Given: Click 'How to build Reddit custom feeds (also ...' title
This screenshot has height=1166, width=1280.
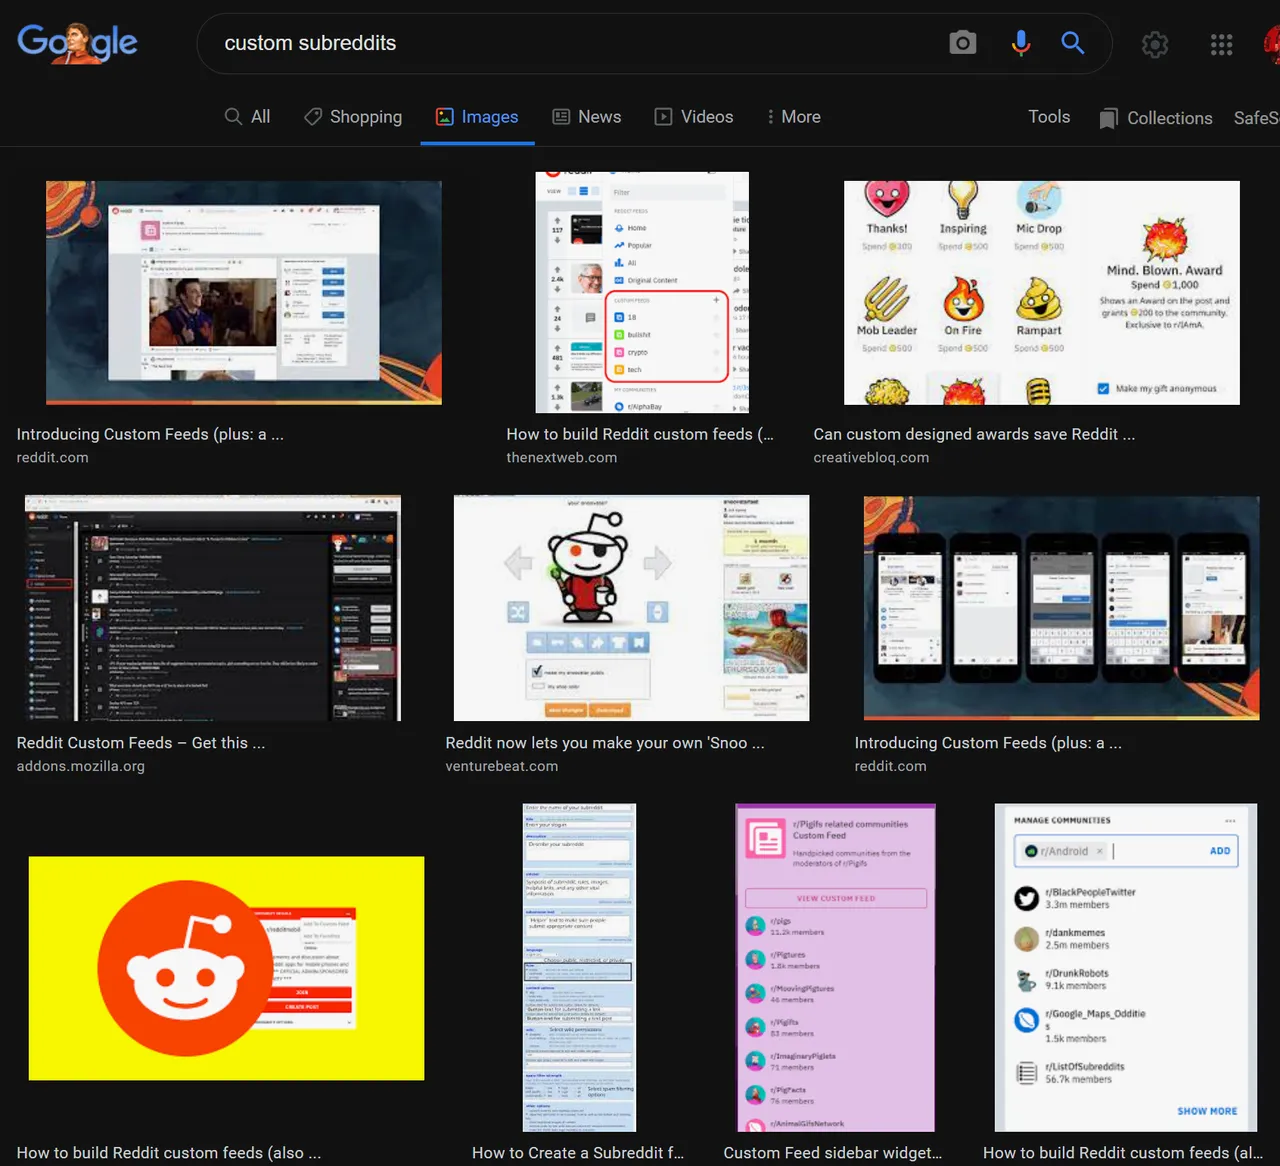Looking at the screenshot, I should (169, 1153).
